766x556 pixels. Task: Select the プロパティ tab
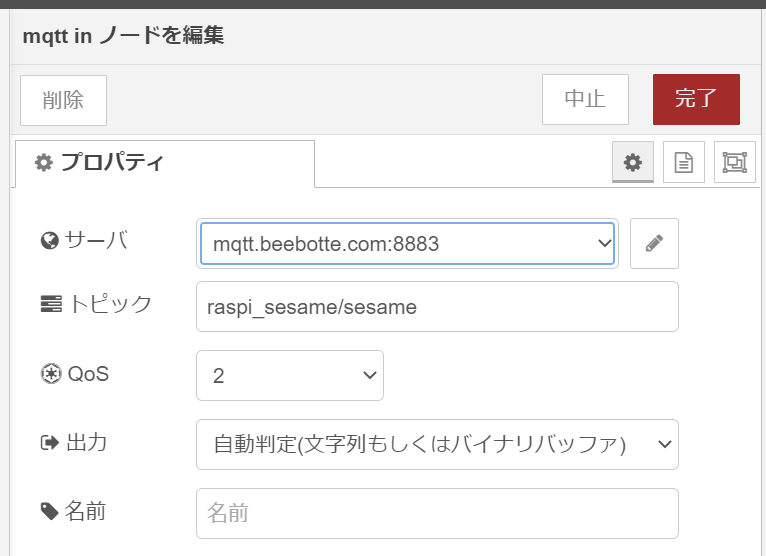tap(165, 164)
